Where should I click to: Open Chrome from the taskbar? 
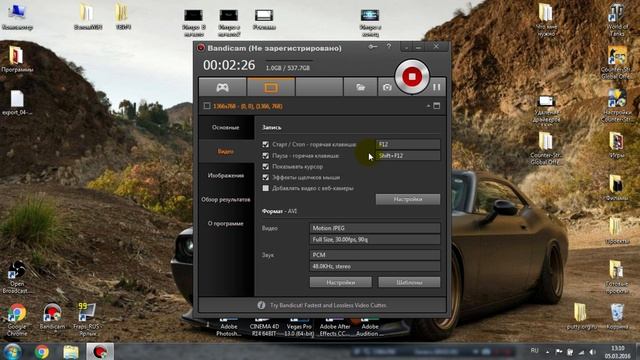point(41,351)
